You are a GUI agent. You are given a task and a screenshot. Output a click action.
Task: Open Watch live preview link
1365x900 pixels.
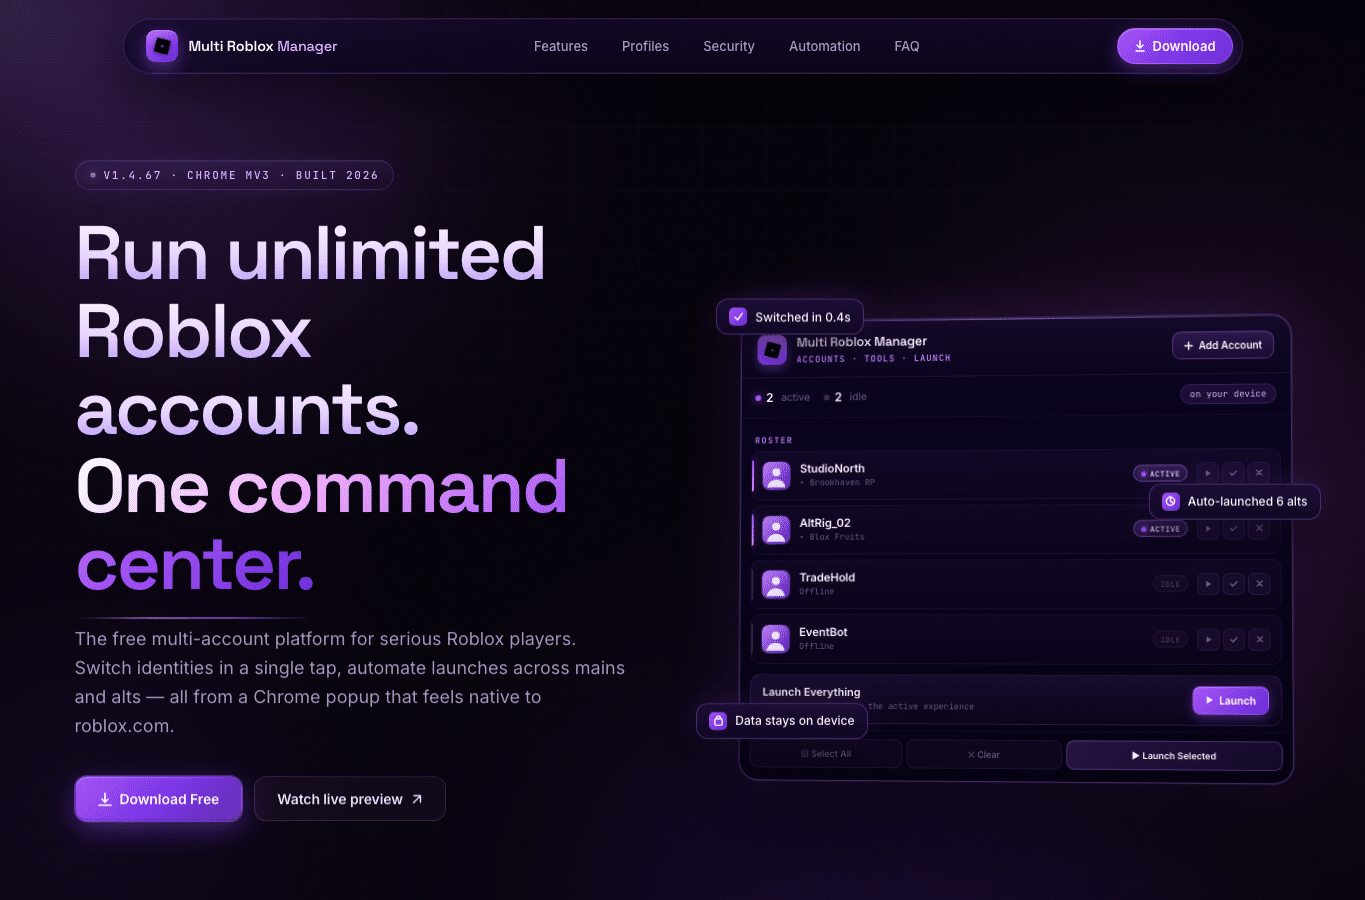(350, 799)
